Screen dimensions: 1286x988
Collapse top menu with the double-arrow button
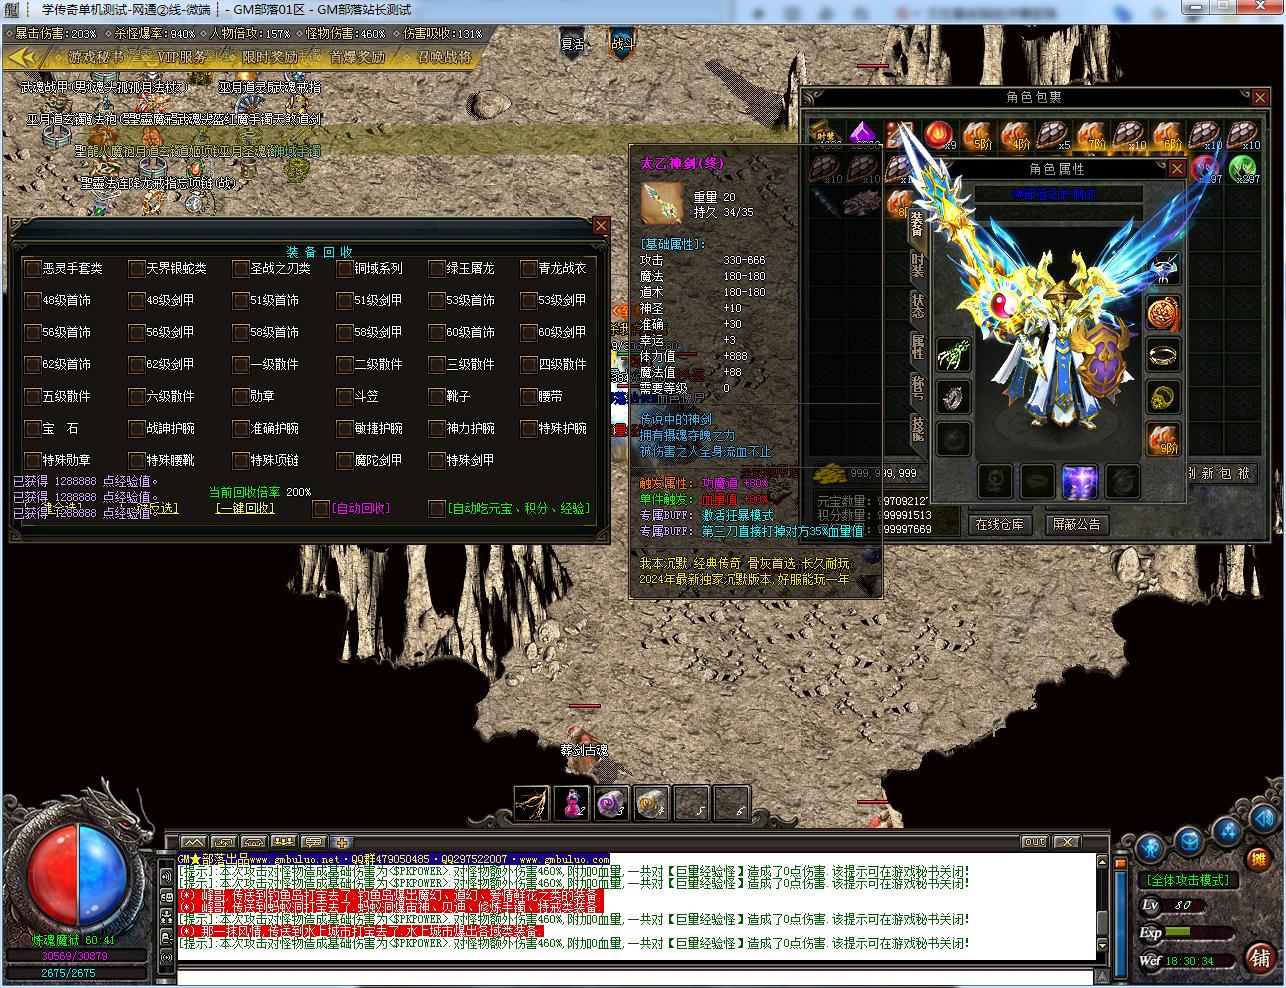pyautogui.click(x=22, y=57)
